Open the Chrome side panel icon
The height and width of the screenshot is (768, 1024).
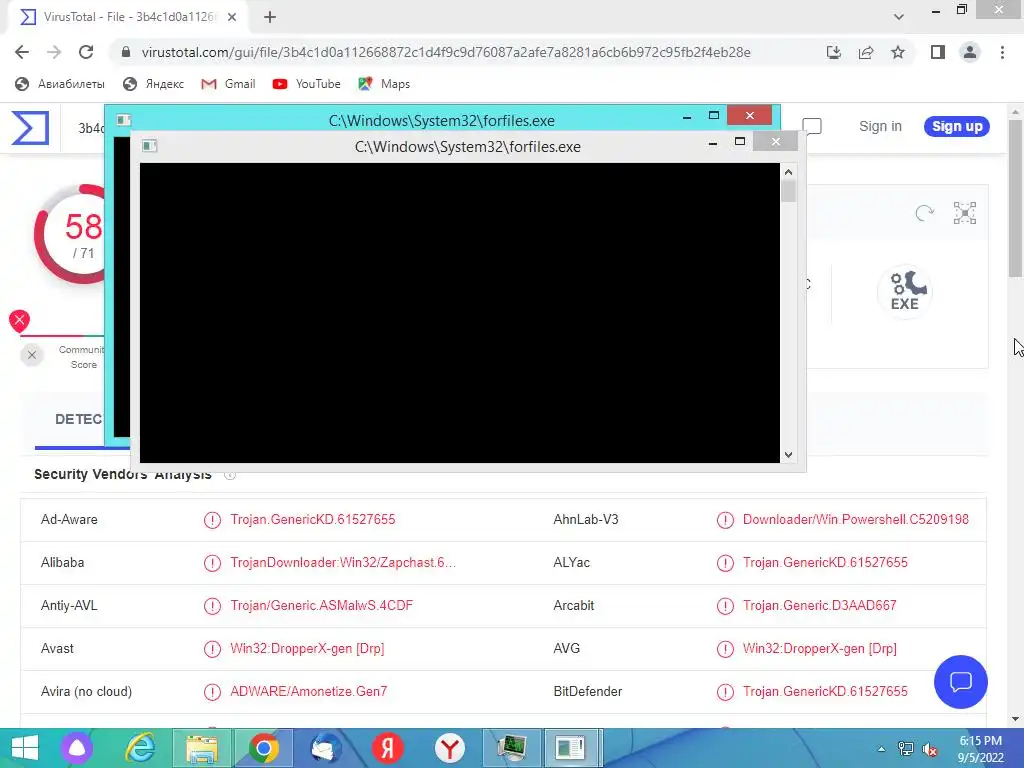point(938,52)
